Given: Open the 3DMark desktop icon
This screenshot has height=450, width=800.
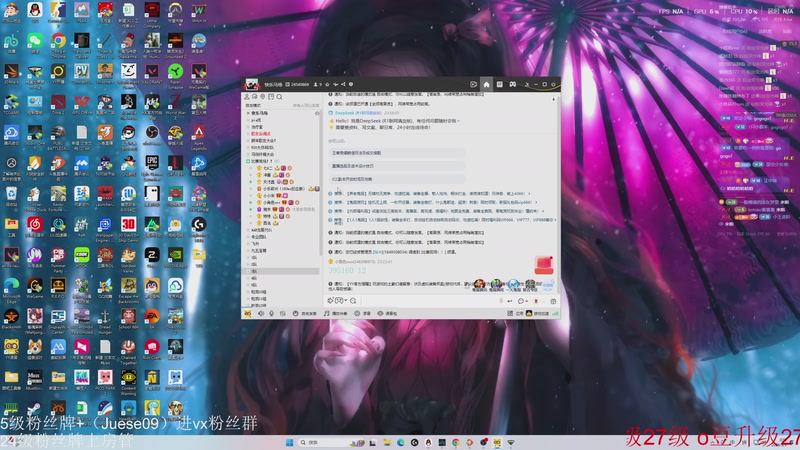Looking at the screenshot, I should [x=11, y=72].
